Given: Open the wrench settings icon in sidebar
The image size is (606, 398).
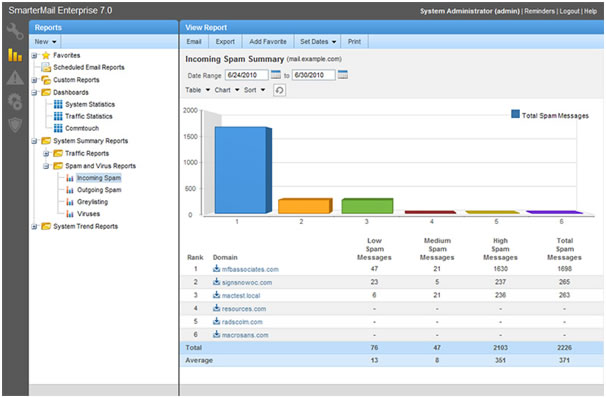Looking at the screenshot, I should (x=15, y=32).
